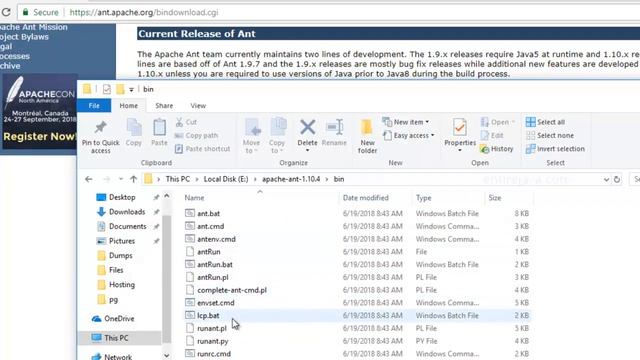Switch to the Share ribbon tab

pos(164,106)
